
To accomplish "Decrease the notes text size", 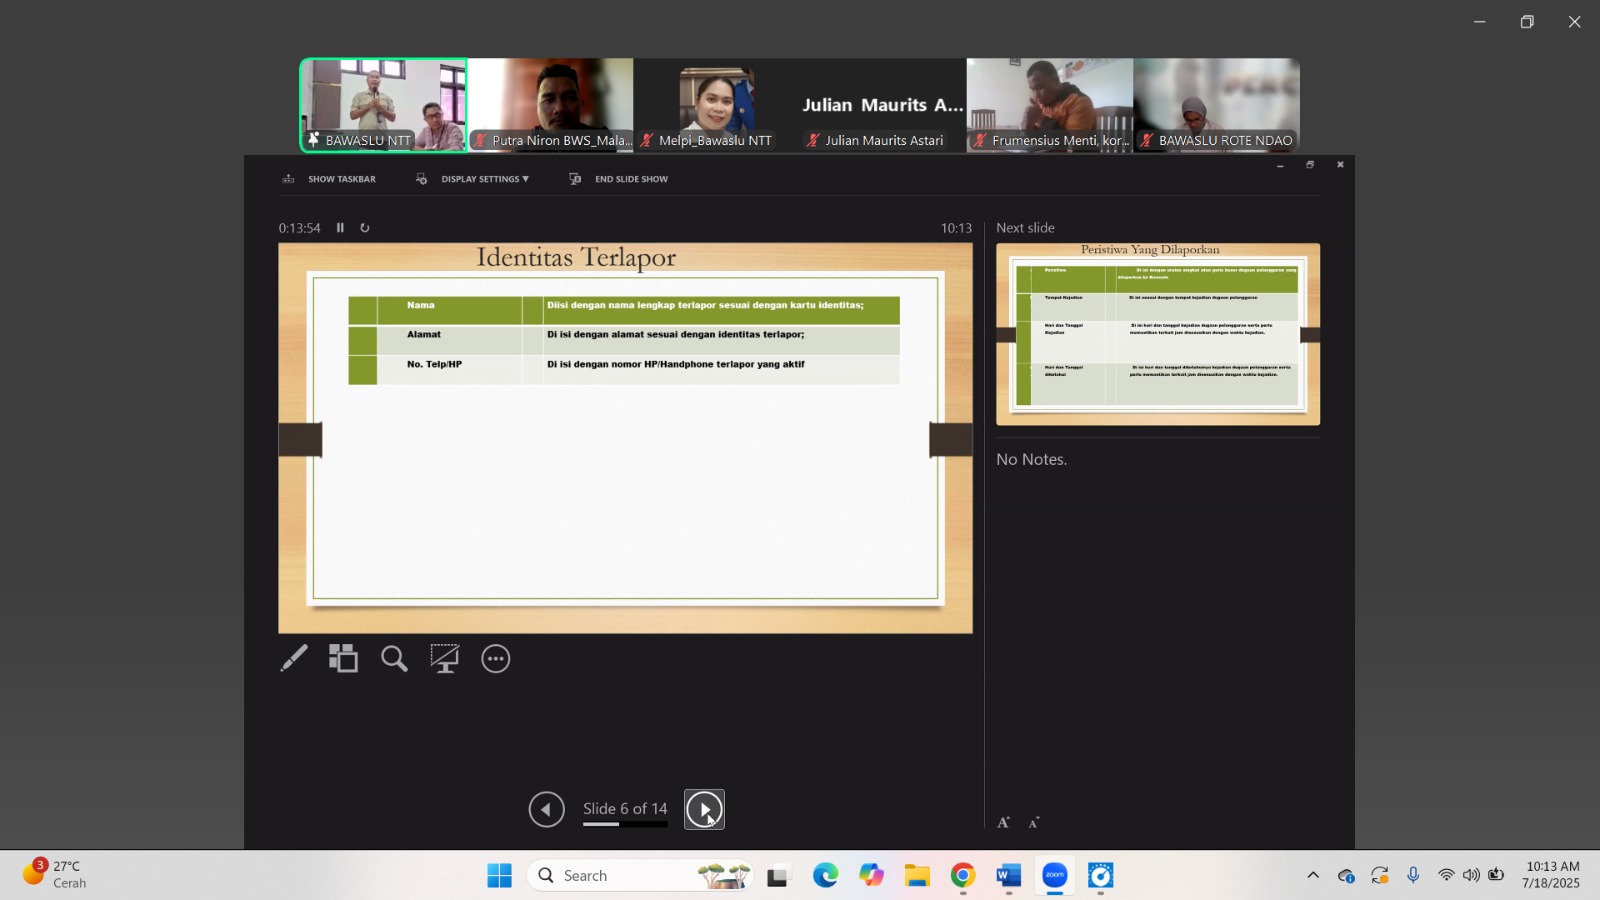I will (x=1034, y=822).
